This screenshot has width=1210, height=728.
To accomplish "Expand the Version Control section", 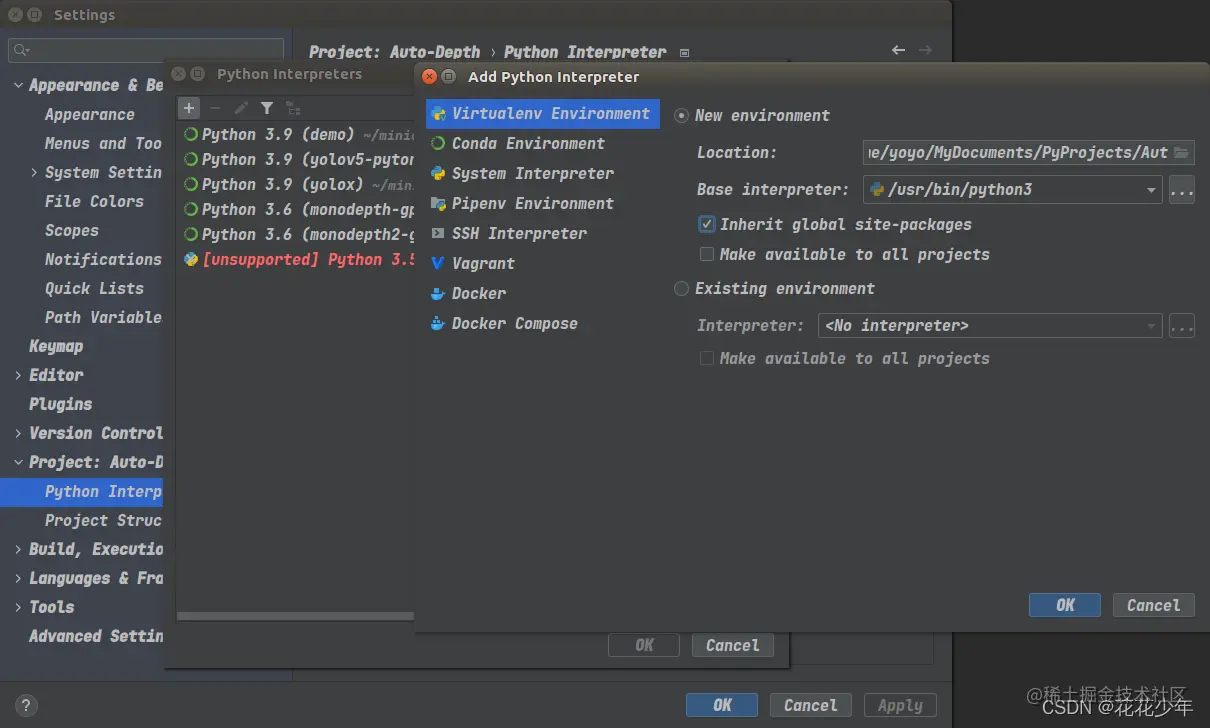I will (18, 433).
